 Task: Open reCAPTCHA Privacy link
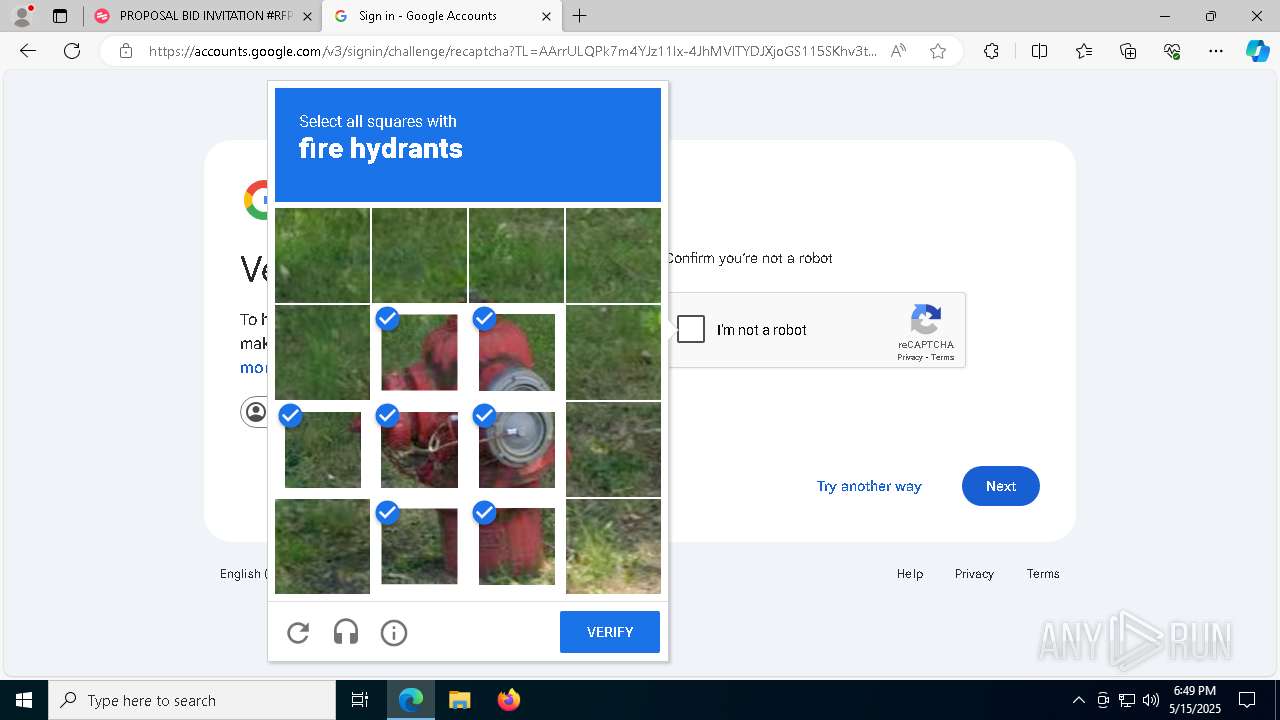909,357
